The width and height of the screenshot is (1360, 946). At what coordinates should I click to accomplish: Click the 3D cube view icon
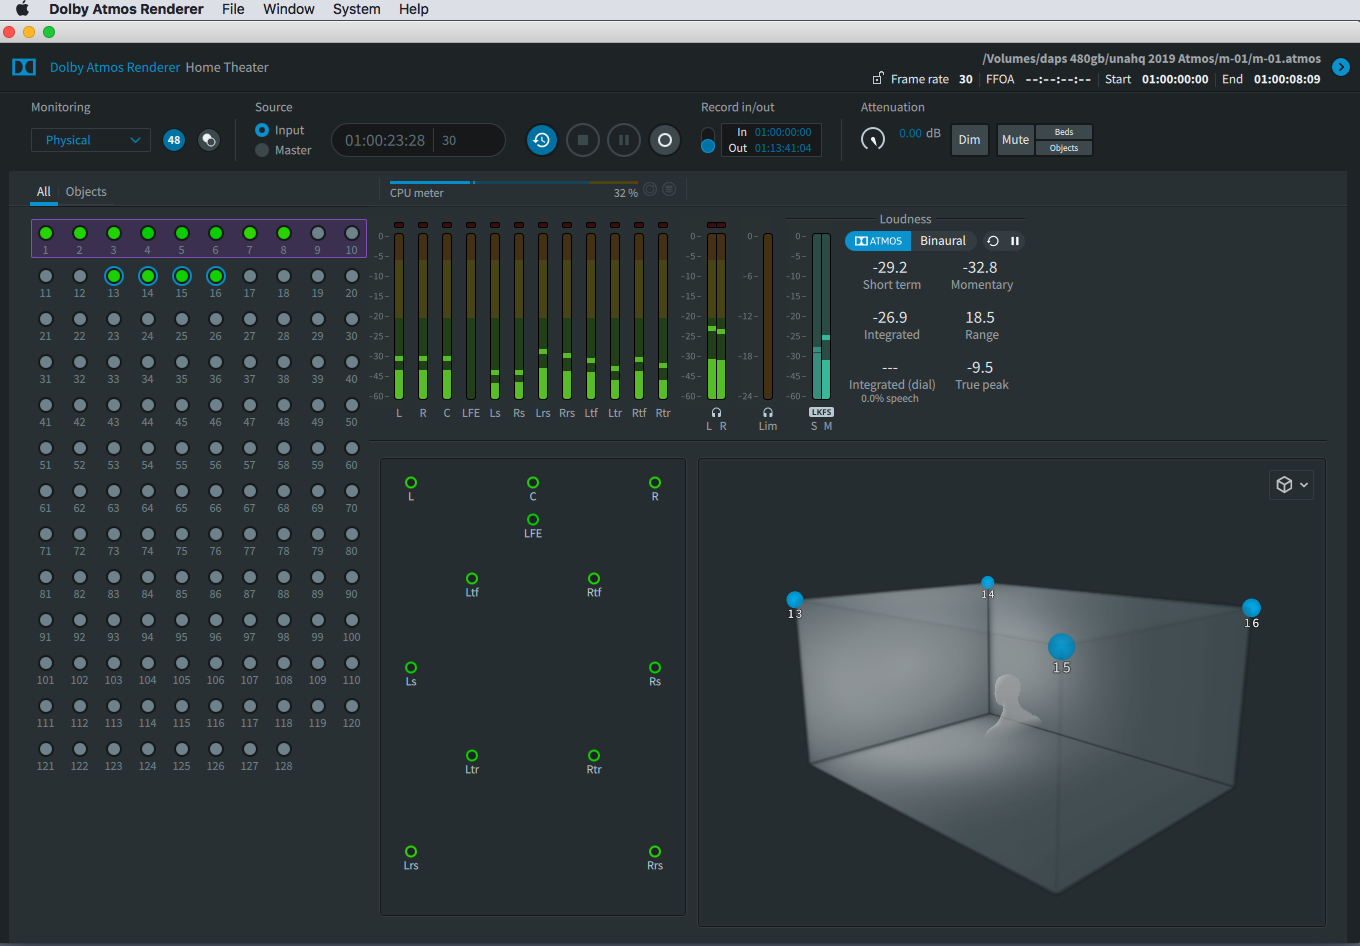click(1284, 485)
